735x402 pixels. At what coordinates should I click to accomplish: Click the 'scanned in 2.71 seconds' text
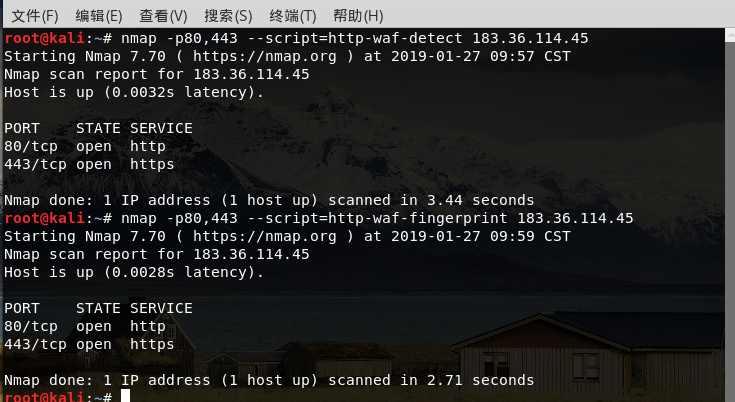coord(431,380)
